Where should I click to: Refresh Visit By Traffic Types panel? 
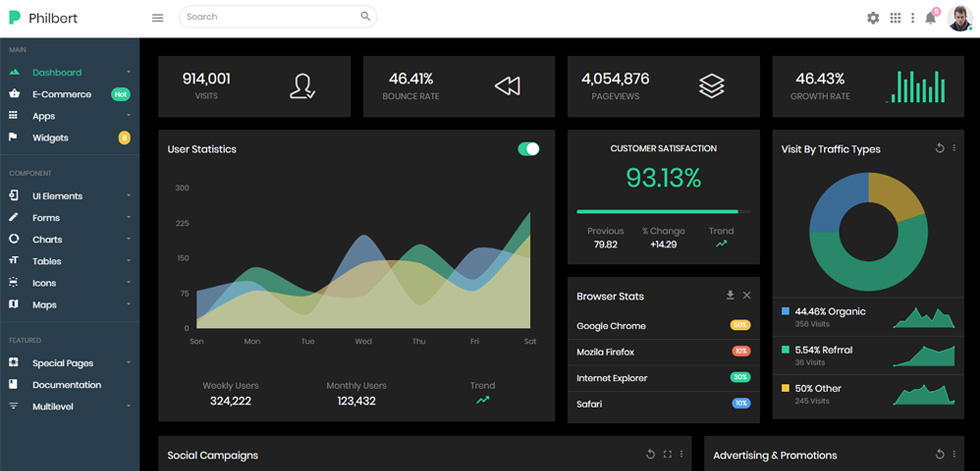[x=939, y=148]
